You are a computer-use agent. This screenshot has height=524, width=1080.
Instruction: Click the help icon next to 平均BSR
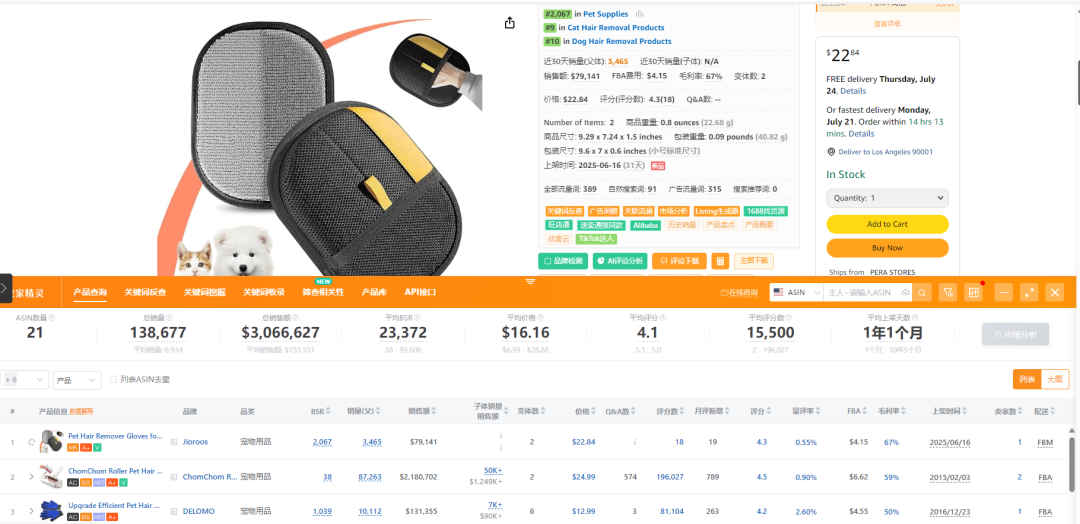pos(419,318)
